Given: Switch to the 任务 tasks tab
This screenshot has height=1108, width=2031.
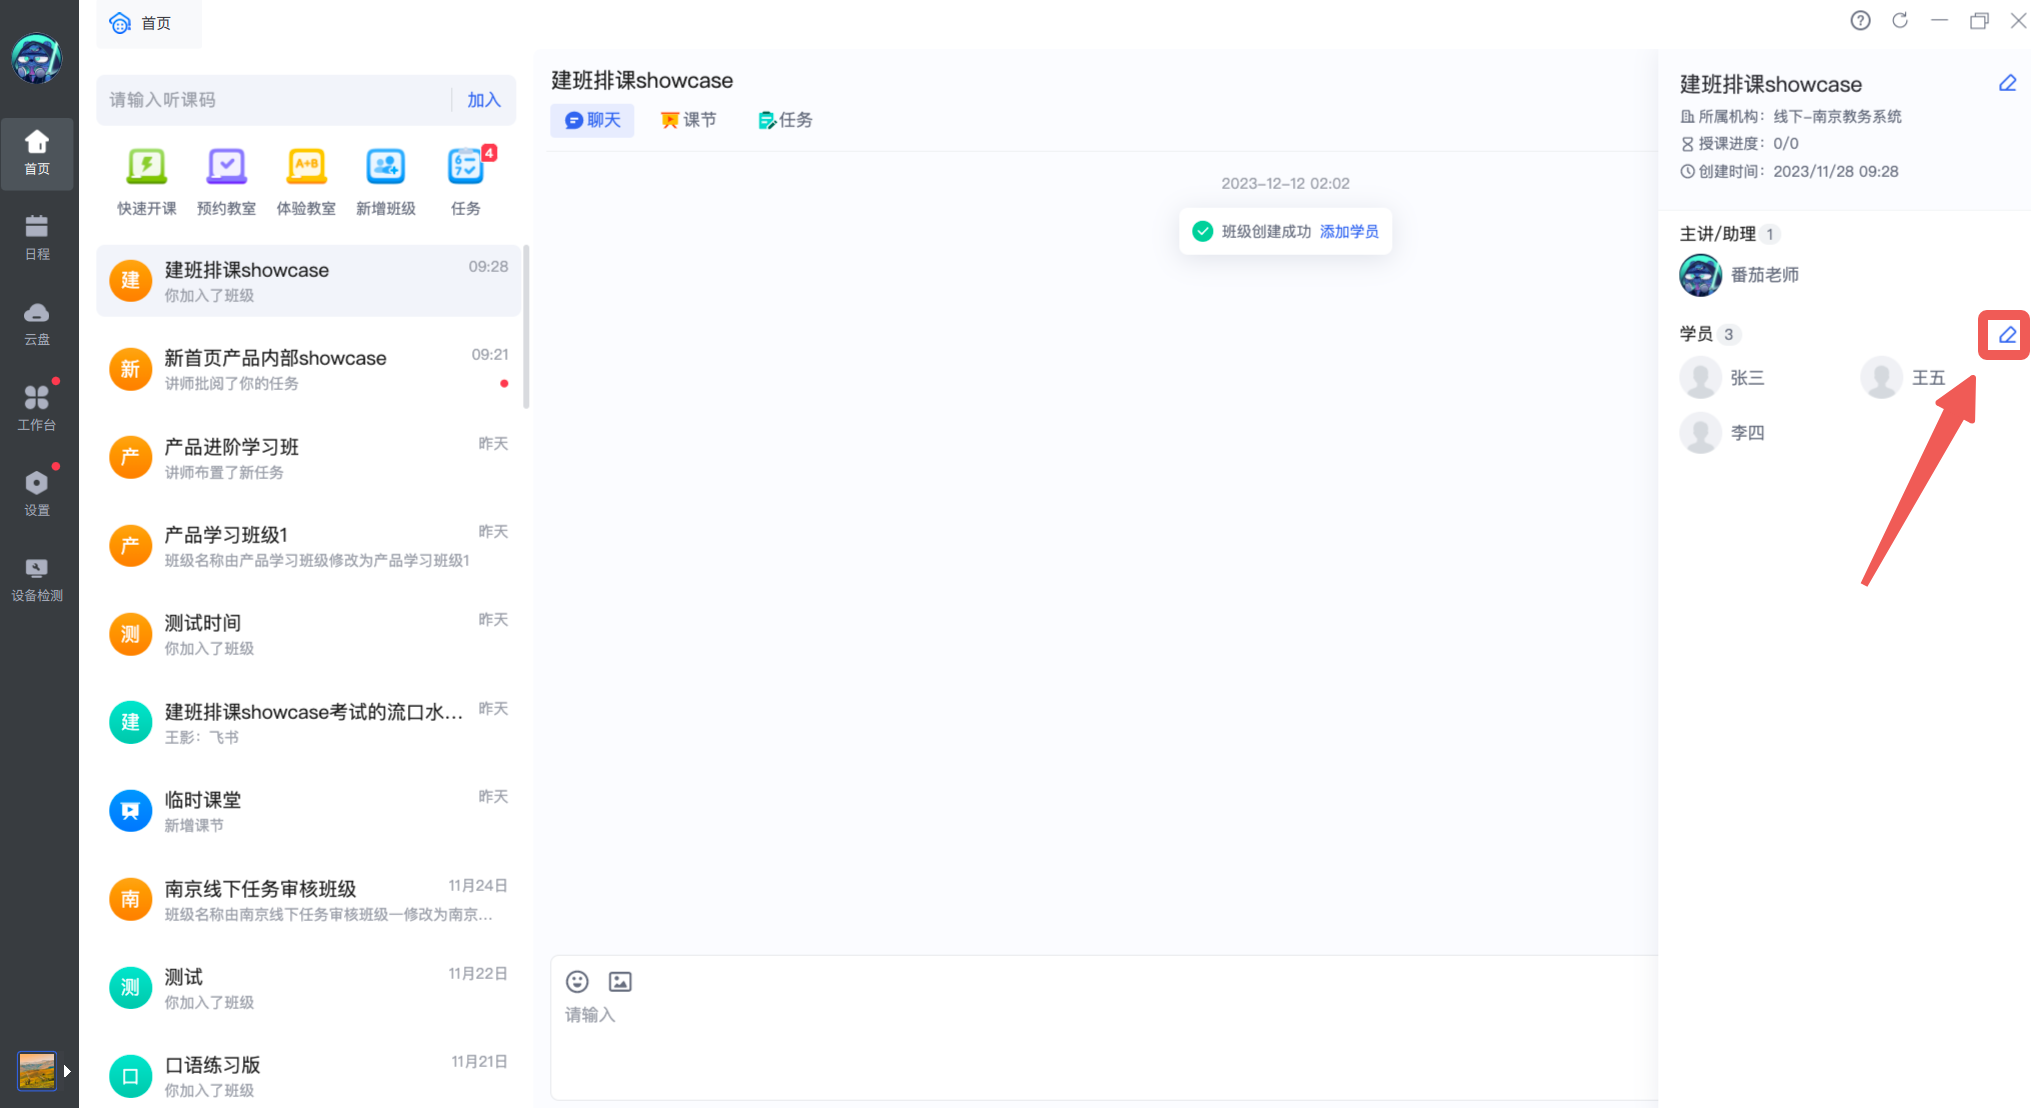Looking at the screenshot, I should [785, 120].
